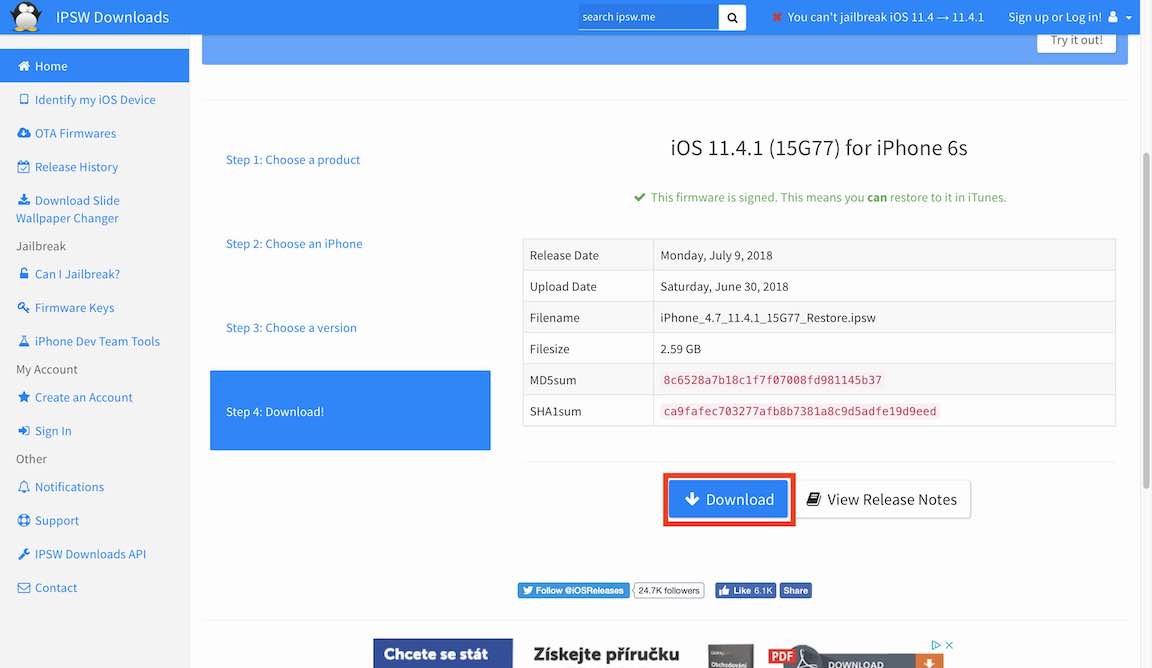Click the Facebook Share button

[x=795, y=590]
